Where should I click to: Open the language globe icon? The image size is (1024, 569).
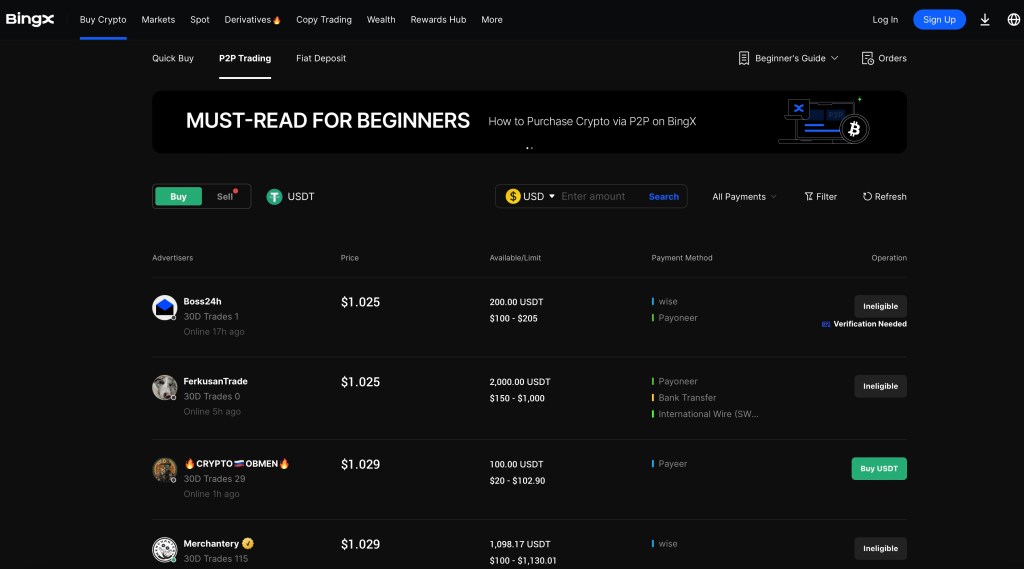pyautogui.click(x=1014, y=20)
